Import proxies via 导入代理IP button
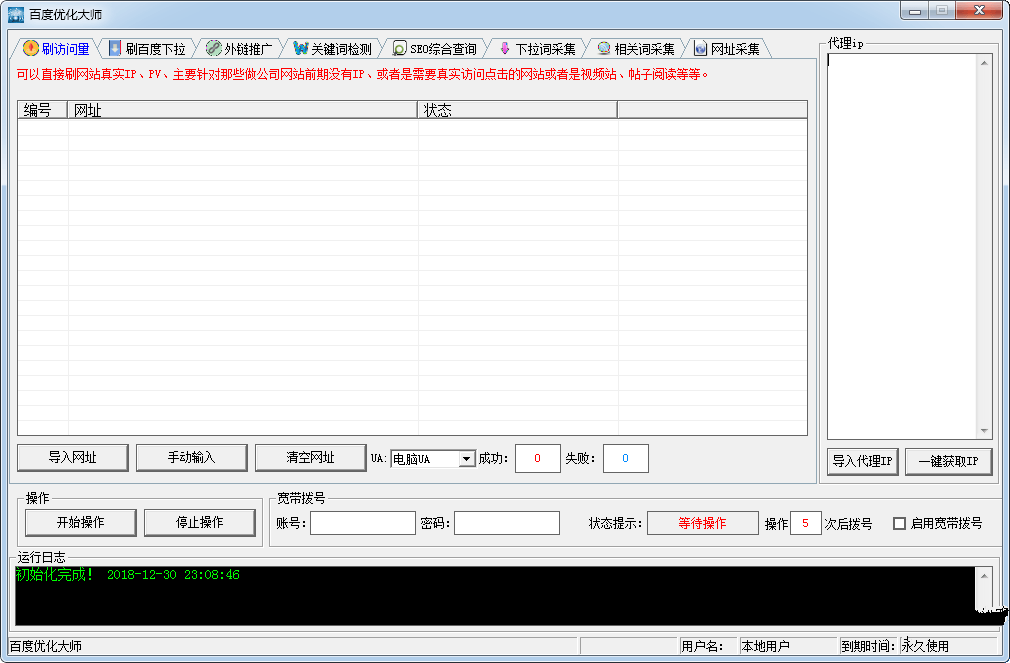 [862, 461]
